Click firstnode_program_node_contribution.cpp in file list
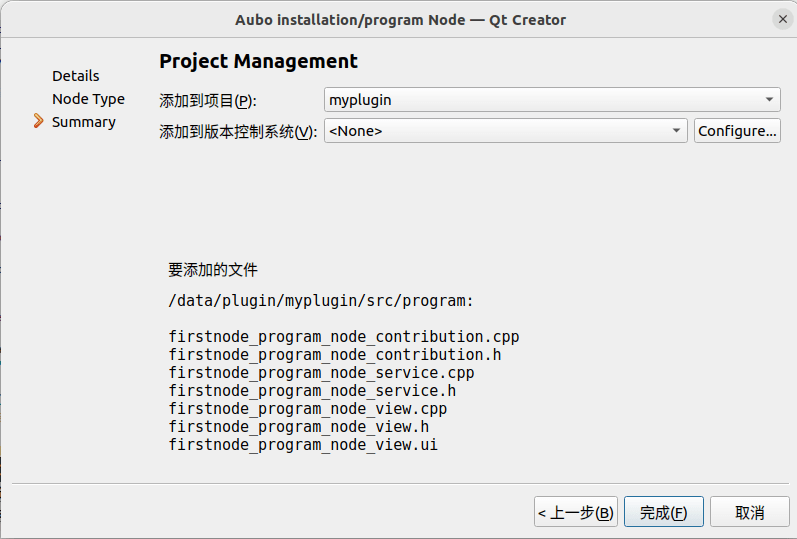797x539 pixels. click(344, 337)
